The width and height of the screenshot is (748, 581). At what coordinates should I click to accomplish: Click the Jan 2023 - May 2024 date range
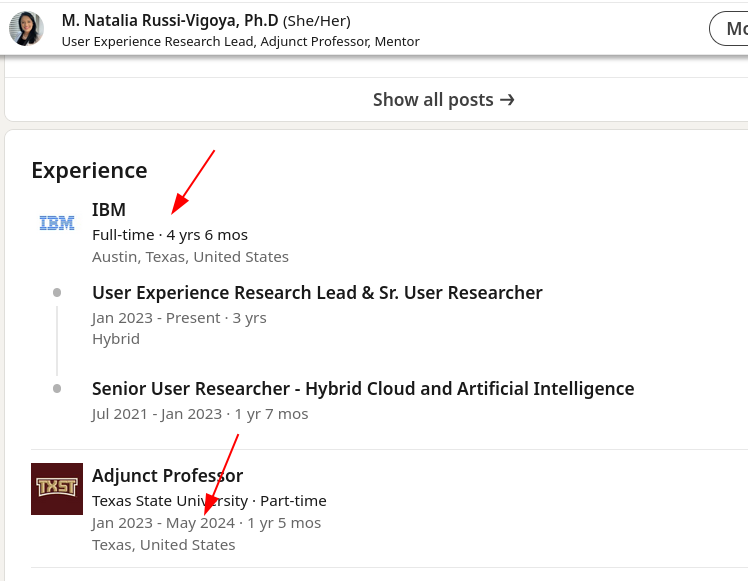(163, 523)
